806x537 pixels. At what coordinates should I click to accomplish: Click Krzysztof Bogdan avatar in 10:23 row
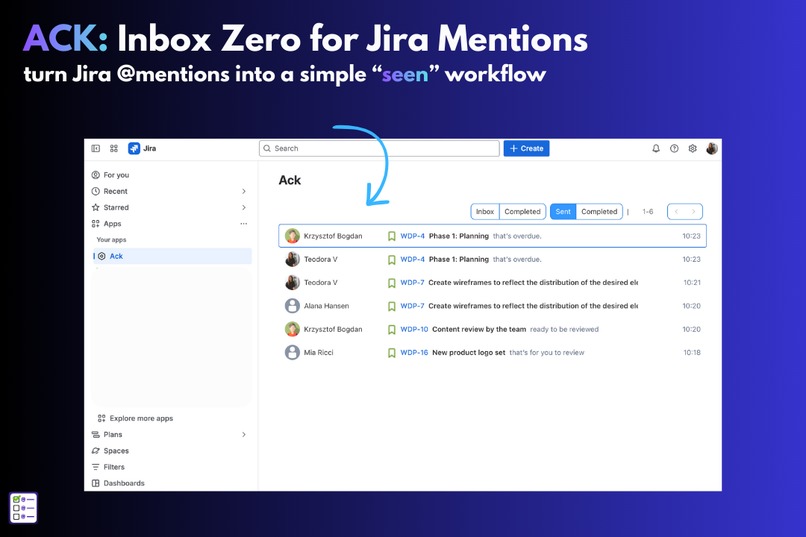pos(292,236)
